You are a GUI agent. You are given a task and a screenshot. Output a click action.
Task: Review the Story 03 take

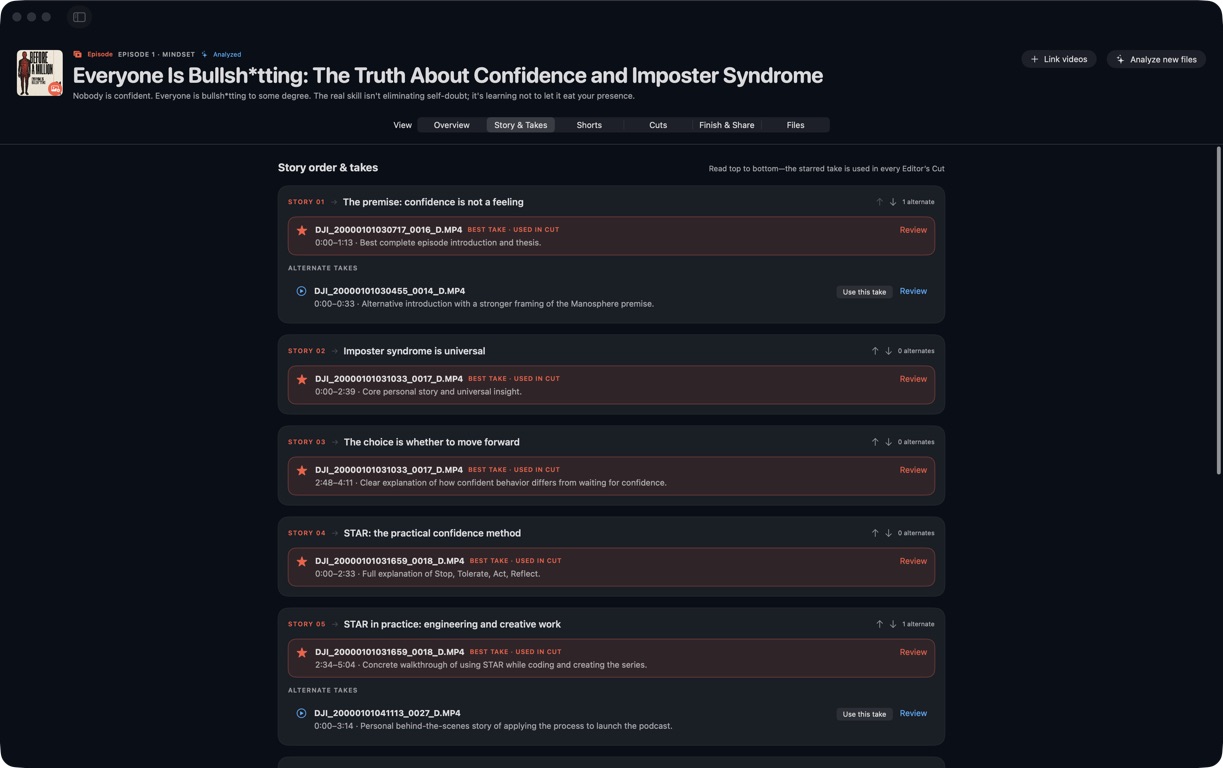(913, 470)
